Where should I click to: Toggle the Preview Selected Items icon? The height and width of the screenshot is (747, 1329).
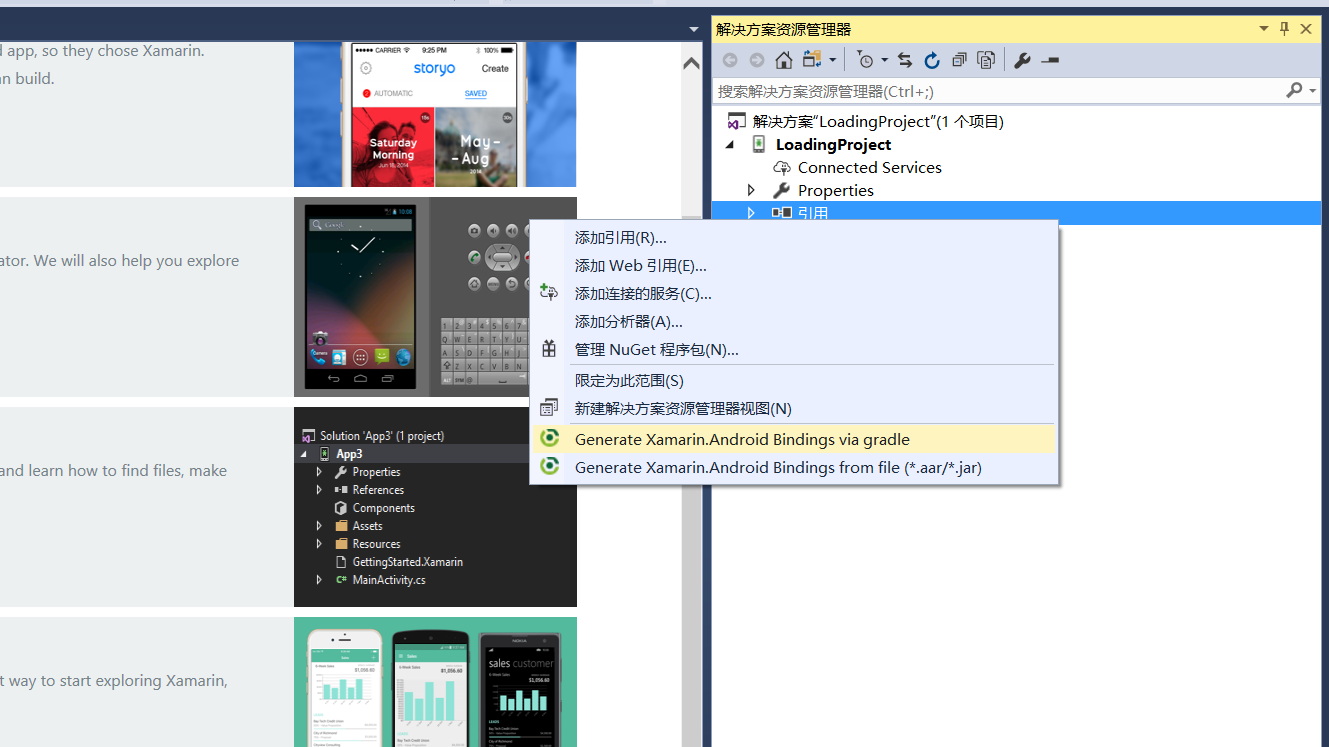pos(1049,60)
